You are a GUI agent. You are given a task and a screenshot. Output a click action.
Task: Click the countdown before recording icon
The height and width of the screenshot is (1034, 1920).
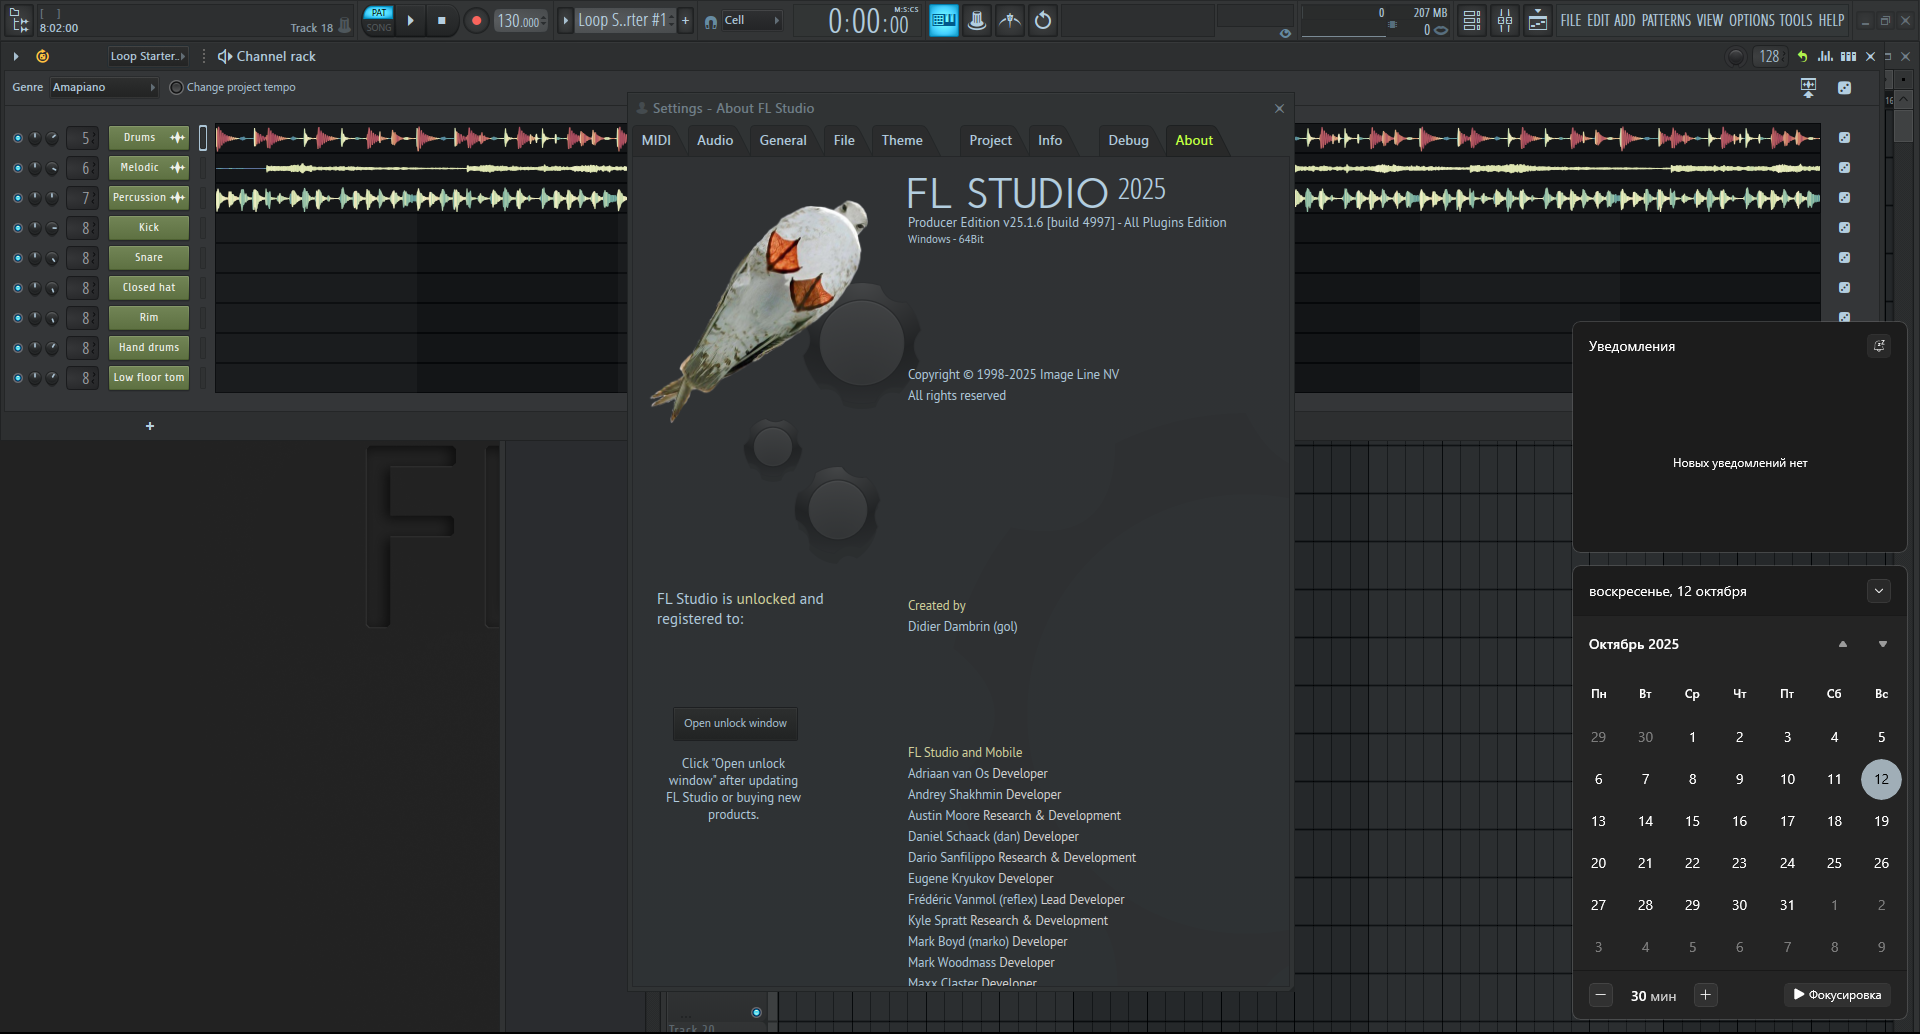(1043, 21)
